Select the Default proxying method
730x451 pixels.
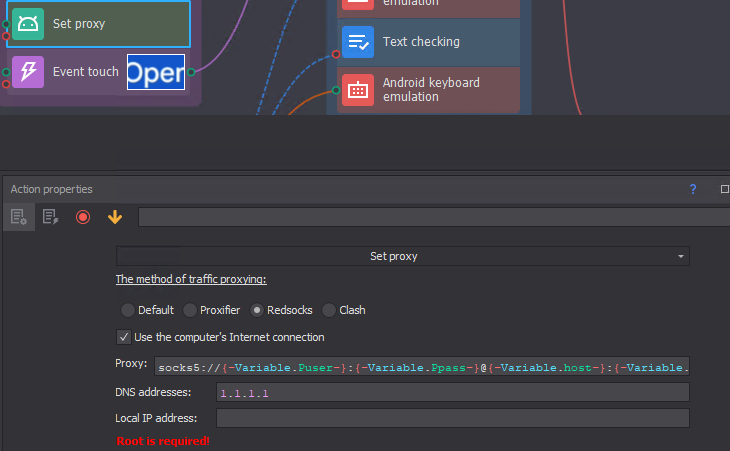128,310
